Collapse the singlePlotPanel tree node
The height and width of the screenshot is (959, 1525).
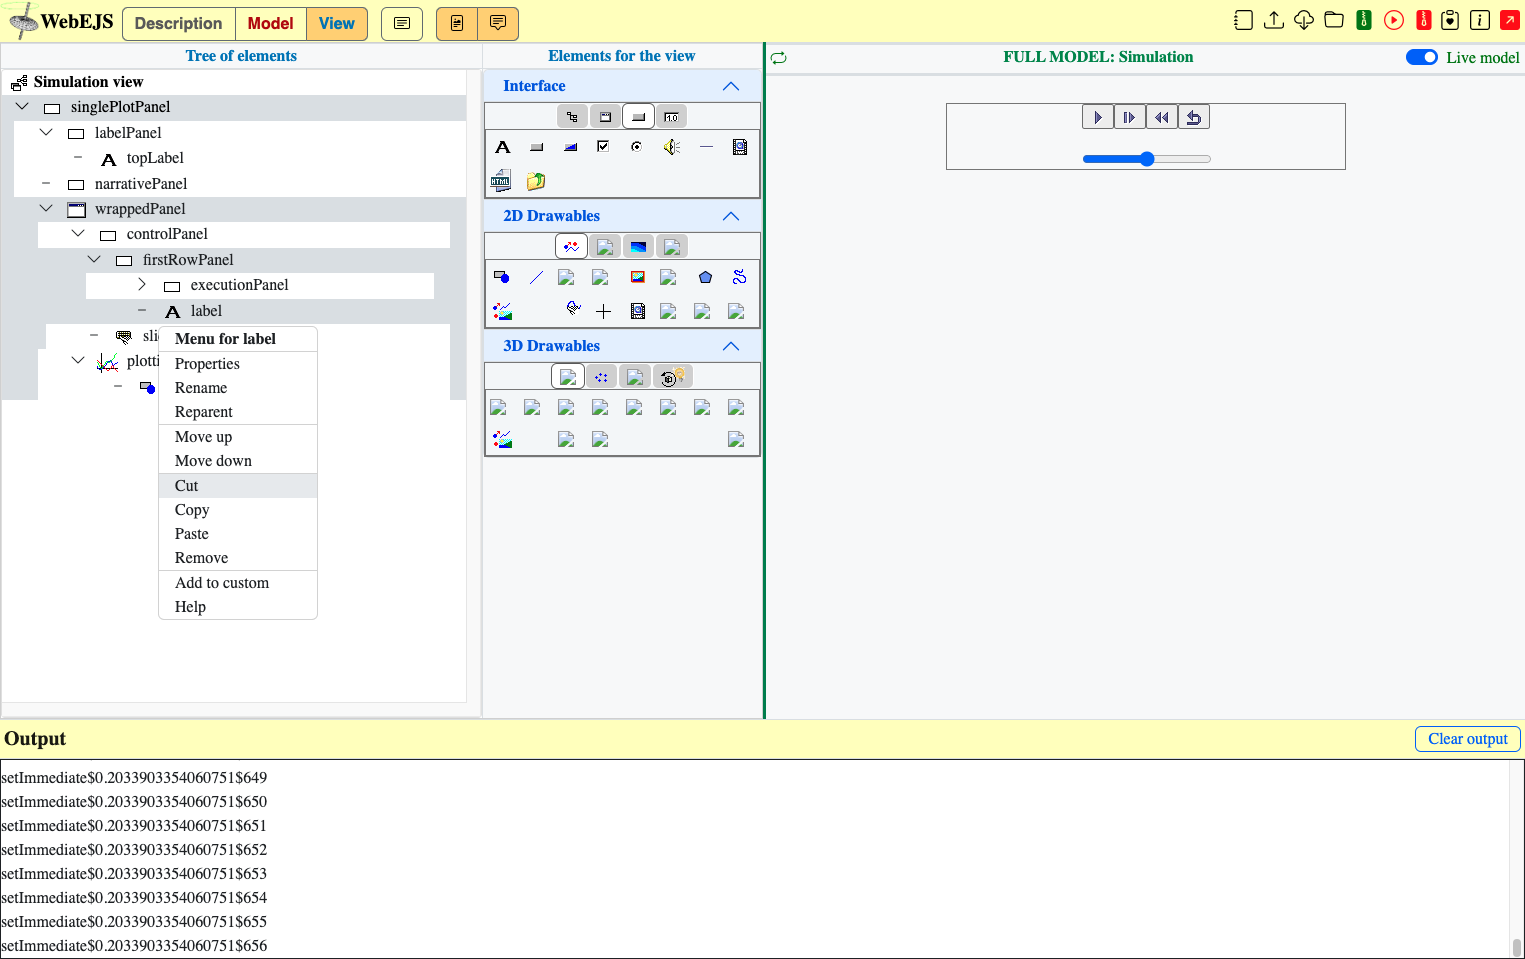(23, 106)
